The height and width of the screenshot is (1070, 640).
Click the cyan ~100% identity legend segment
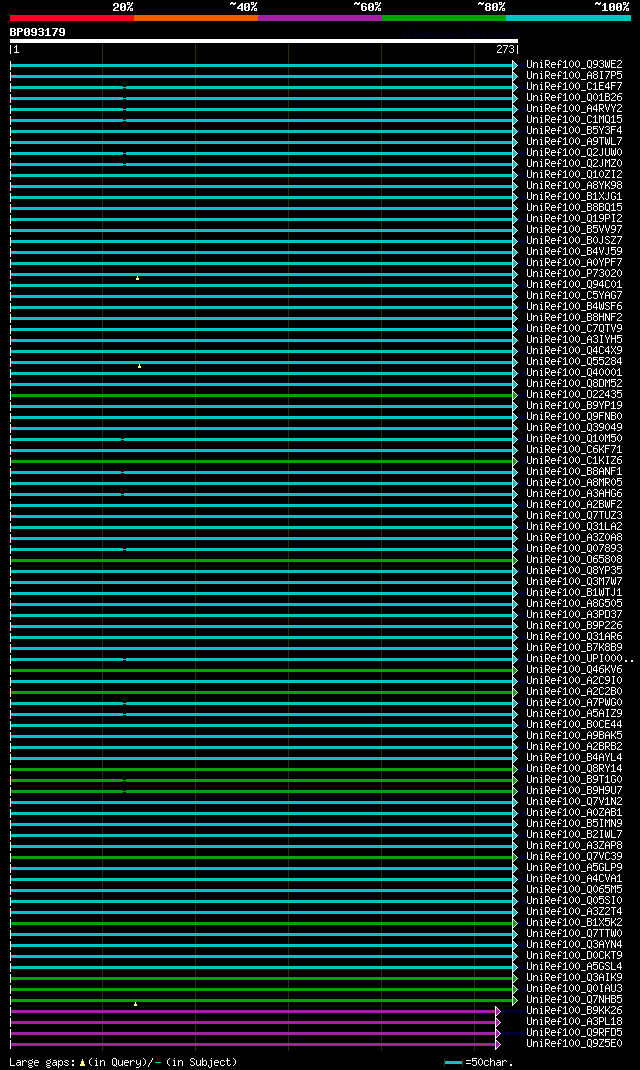coord(568,18)
